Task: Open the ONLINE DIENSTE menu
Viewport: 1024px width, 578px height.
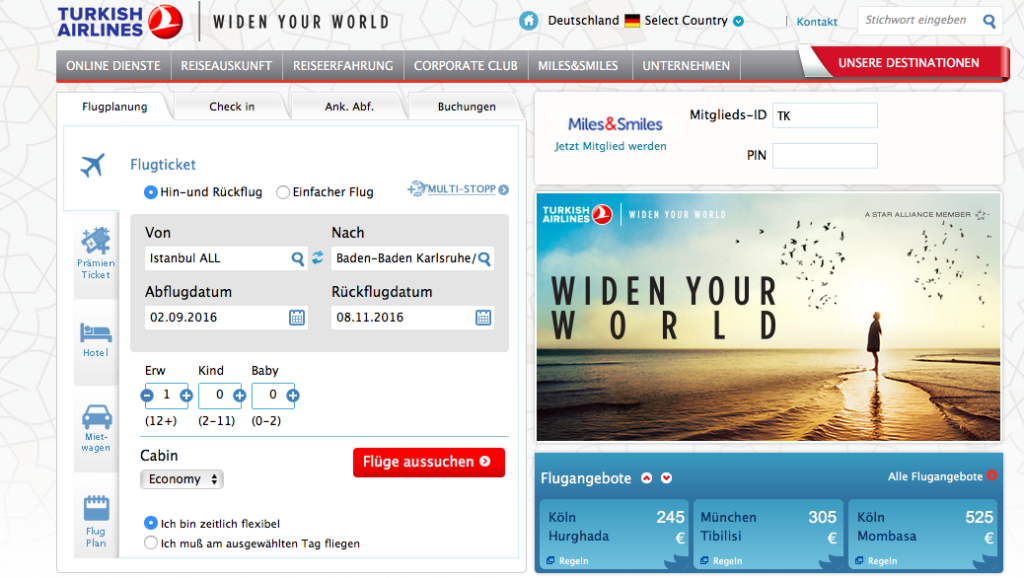Action: click(x=113, y=65)
